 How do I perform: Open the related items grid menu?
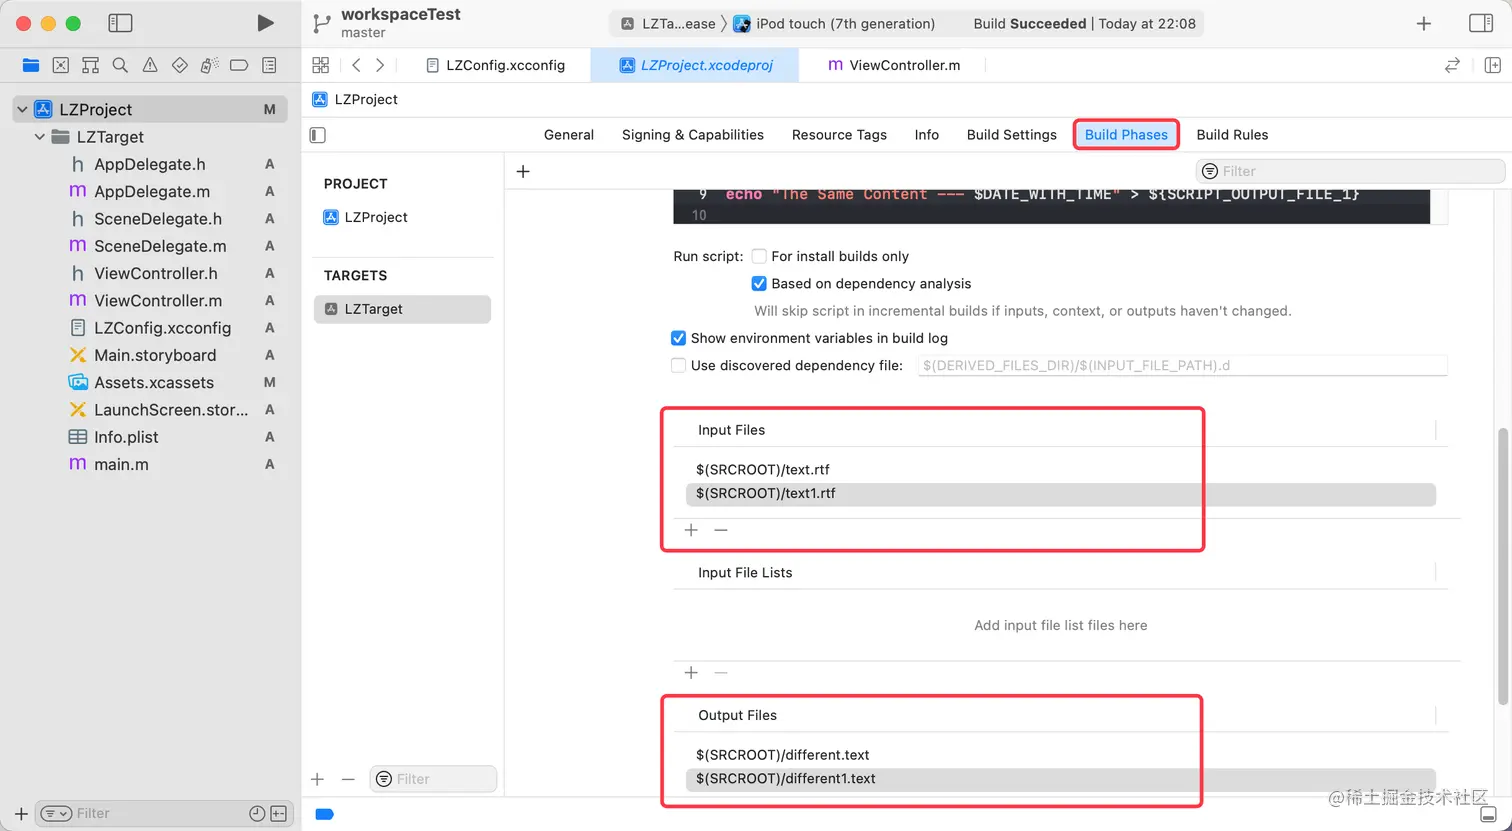click(321, 65)
